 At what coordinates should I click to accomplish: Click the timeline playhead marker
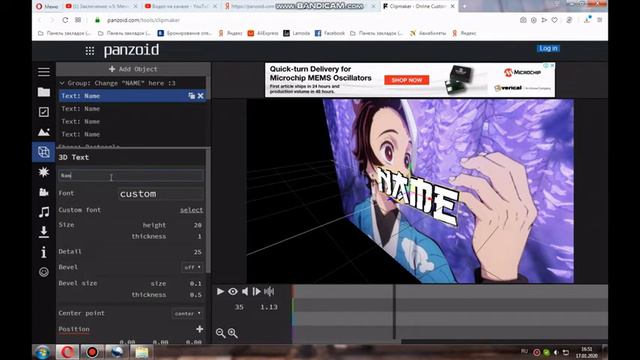coord(394,311)
